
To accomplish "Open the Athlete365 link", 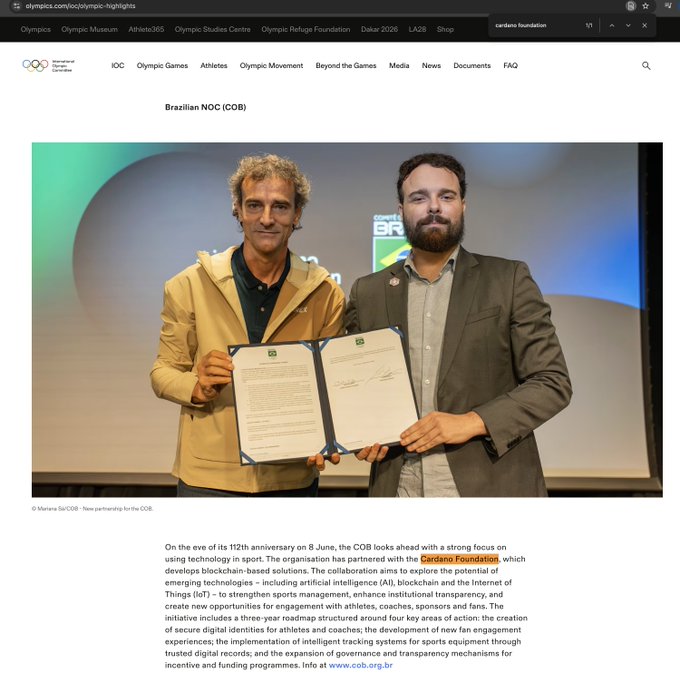I will click(146, 29).
